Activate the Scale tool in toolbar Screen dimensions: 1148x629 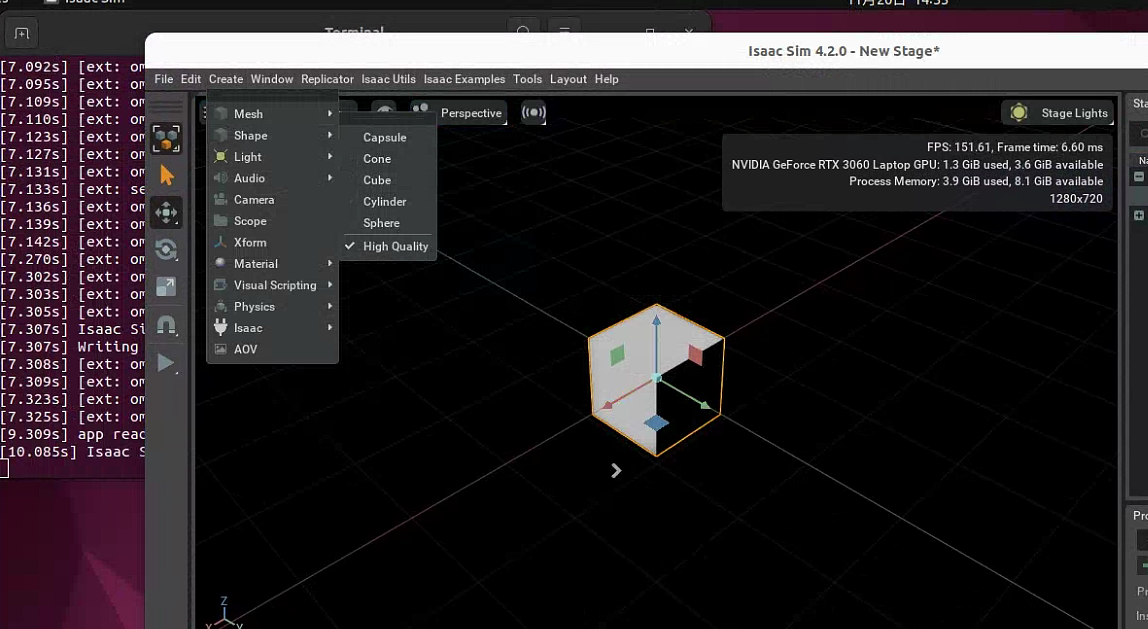click(x=166, y=286)
